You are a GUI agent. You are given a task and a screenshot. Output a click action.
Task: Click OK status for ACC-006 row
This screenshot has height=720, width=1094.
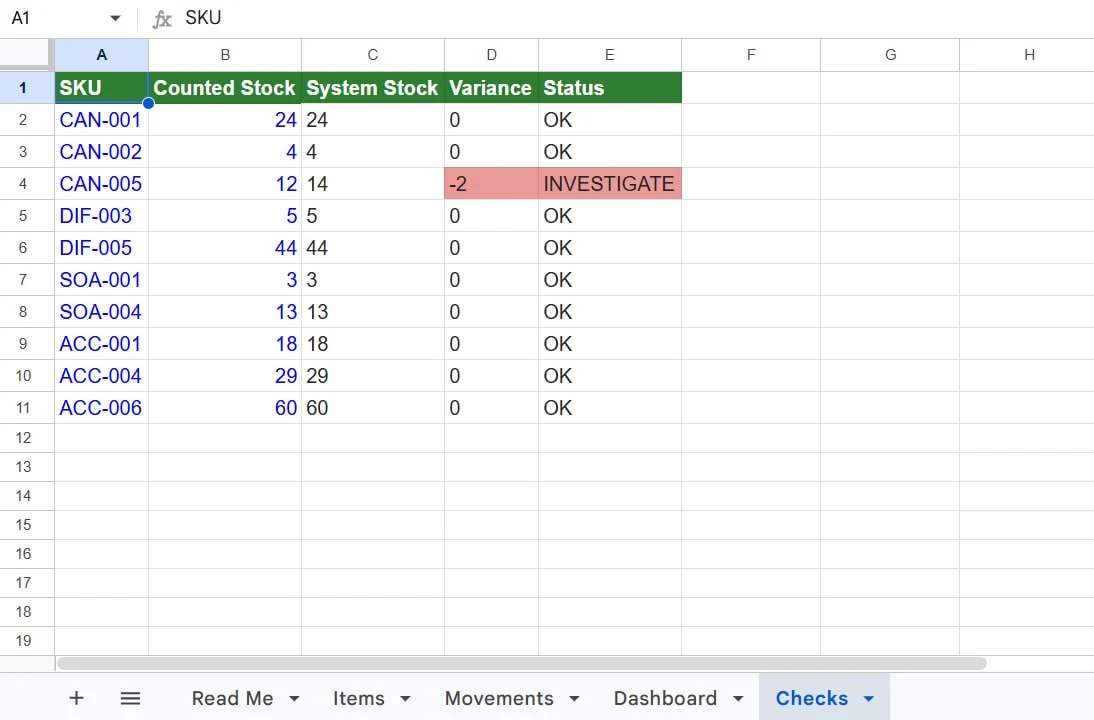point(610,407)
